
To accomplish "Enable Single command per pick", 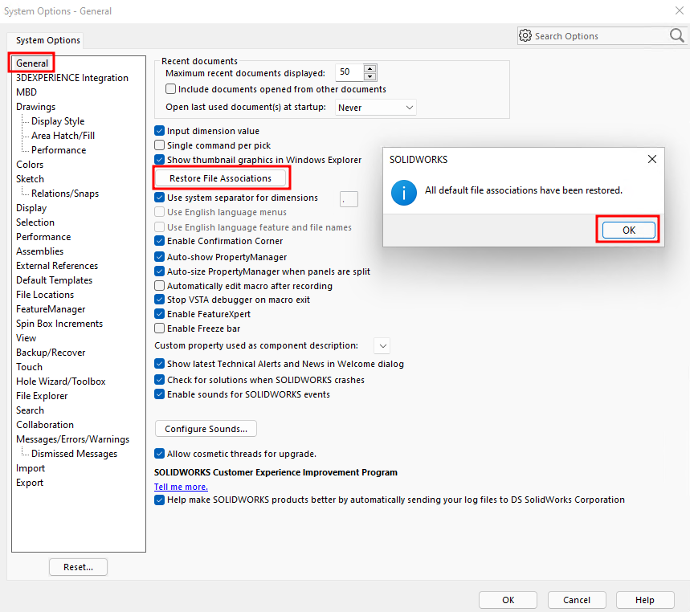I will coord(160,145).
